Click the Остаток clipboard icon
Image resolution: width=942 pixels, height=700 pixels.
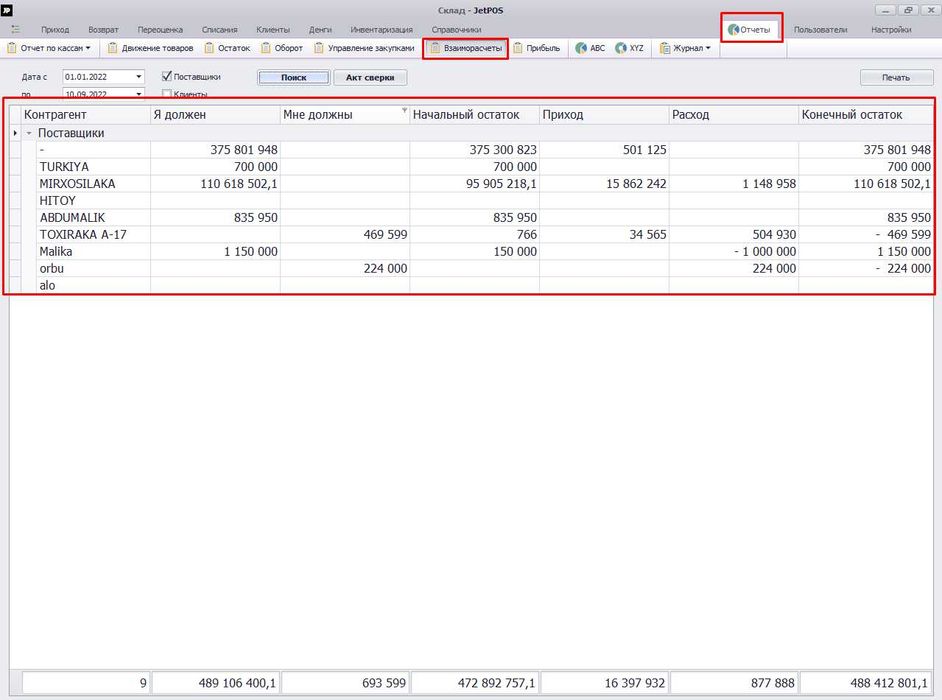(209, 47)
